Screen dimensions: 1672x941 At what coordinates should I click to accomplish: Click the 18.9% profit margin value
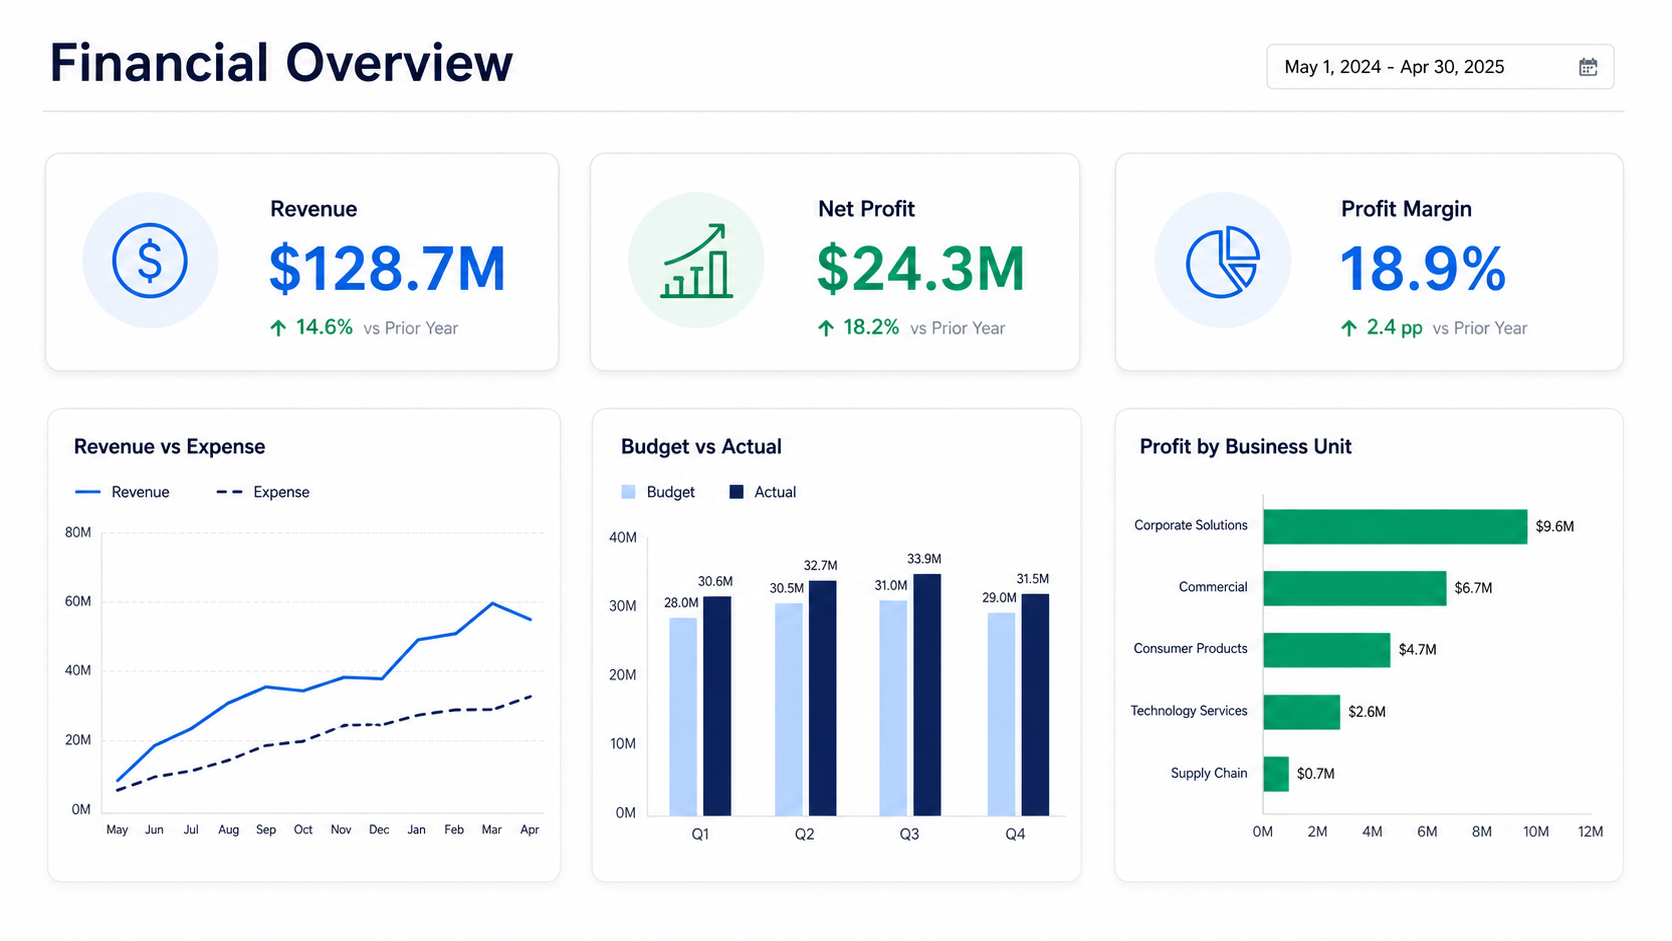tap(1423, 269)
